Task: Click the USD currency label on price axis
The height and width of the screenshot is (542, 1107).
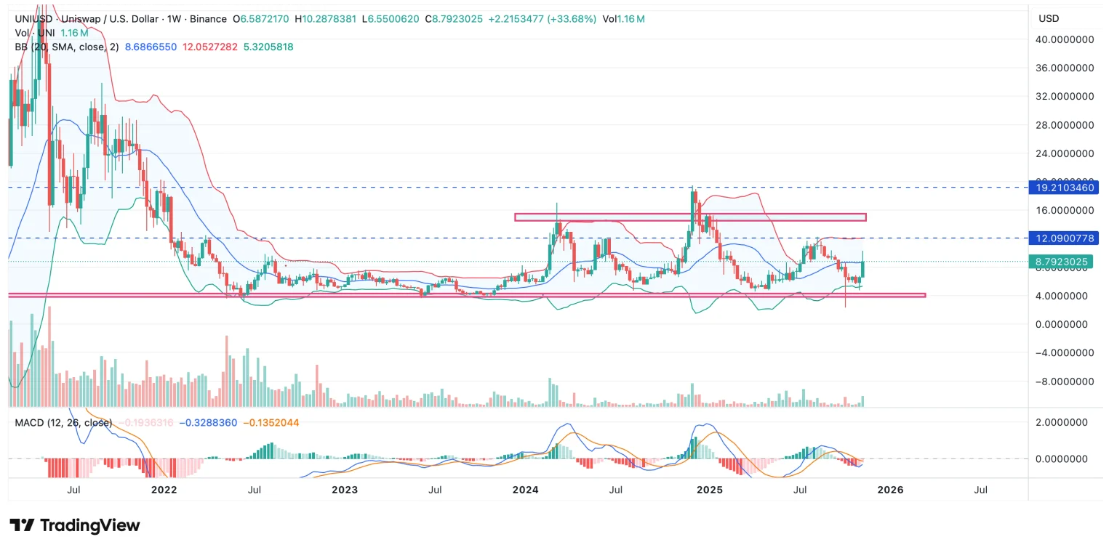Action: pos(1049,19)
